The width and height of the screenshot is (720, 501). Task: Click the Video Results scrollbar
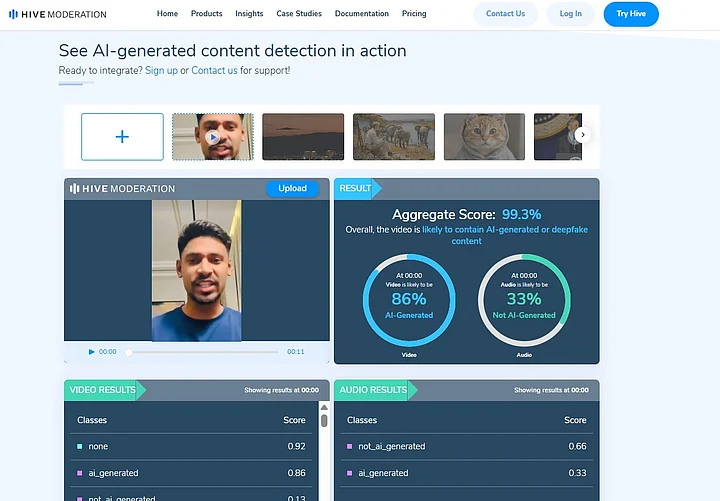(323, 420)
